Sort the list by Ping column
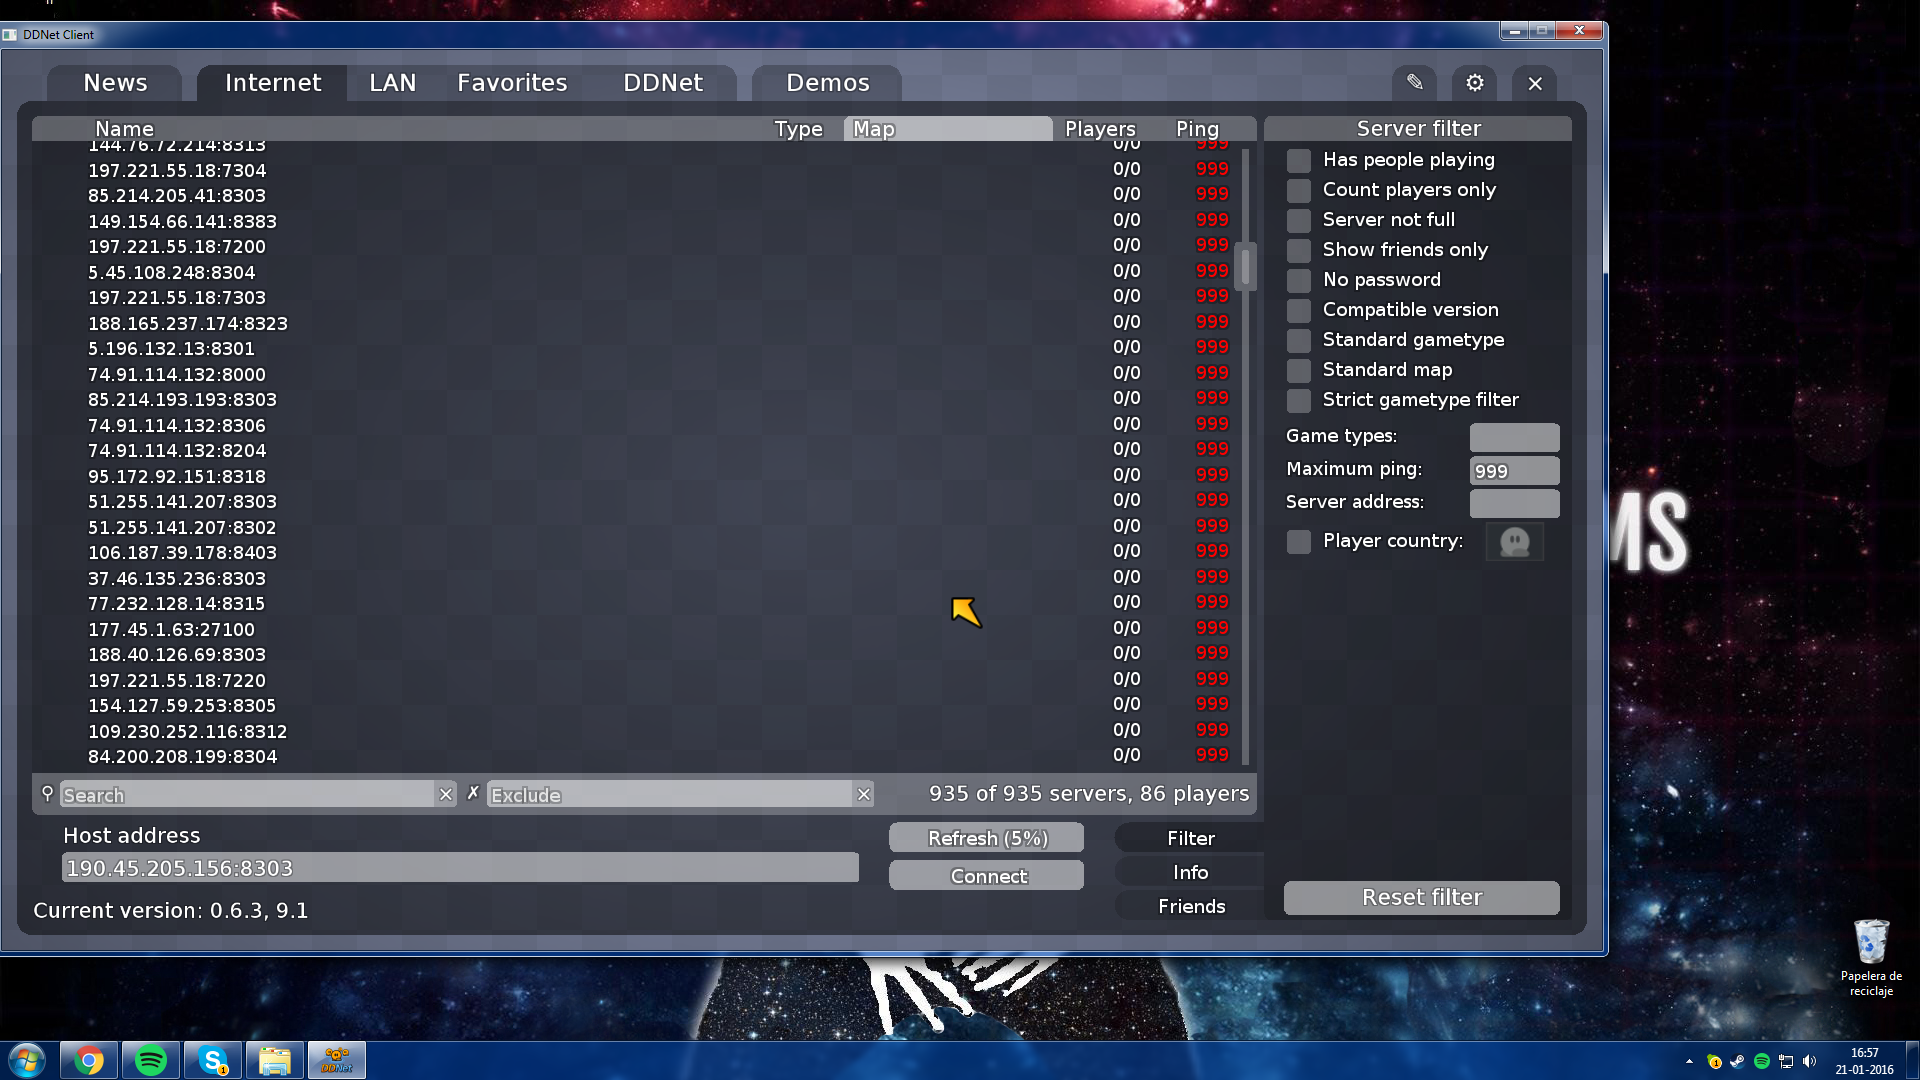 [x=1197, y=129]
